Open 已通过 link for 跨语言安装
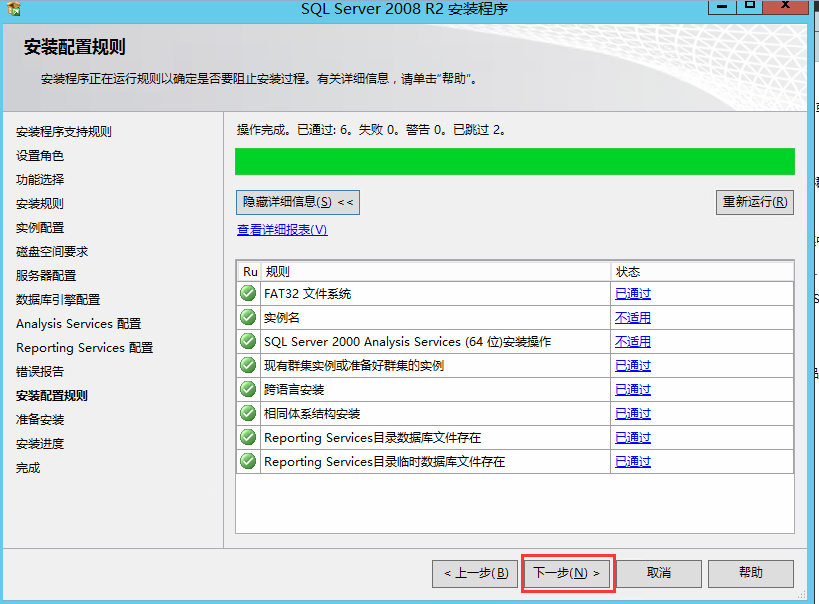The width and height of the screenshot is (819, 604). 633,390
